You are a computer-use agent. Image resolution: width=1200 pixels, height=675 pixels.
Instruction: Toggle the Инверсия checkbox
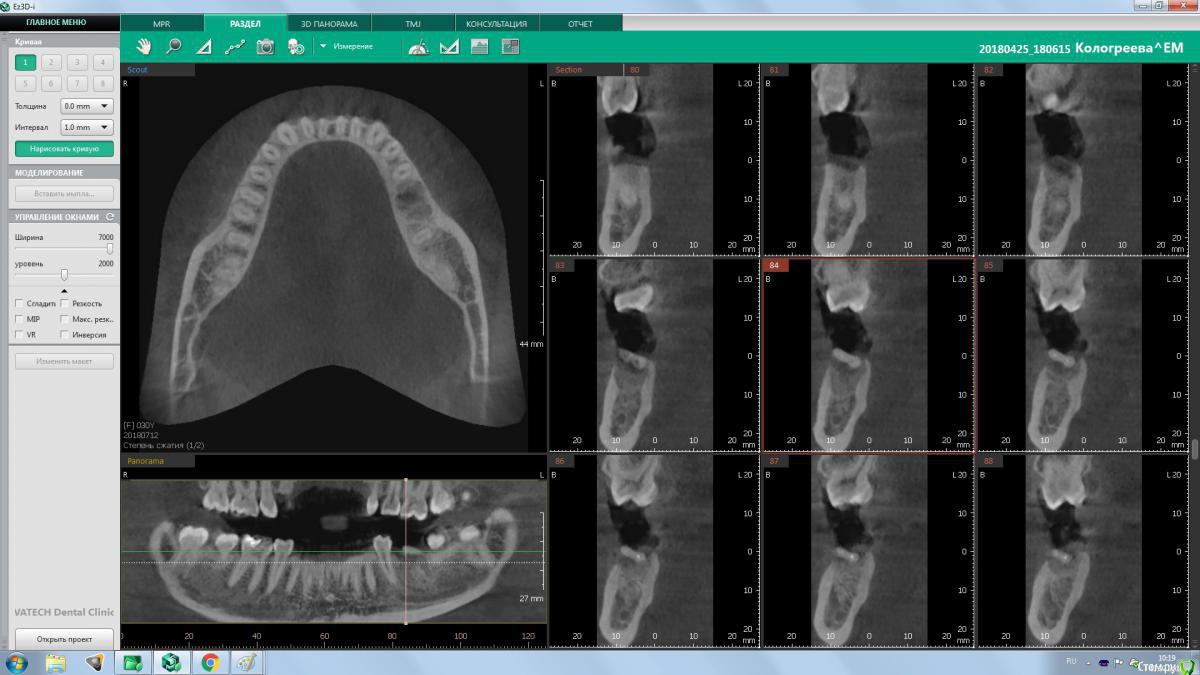point(65,335)
